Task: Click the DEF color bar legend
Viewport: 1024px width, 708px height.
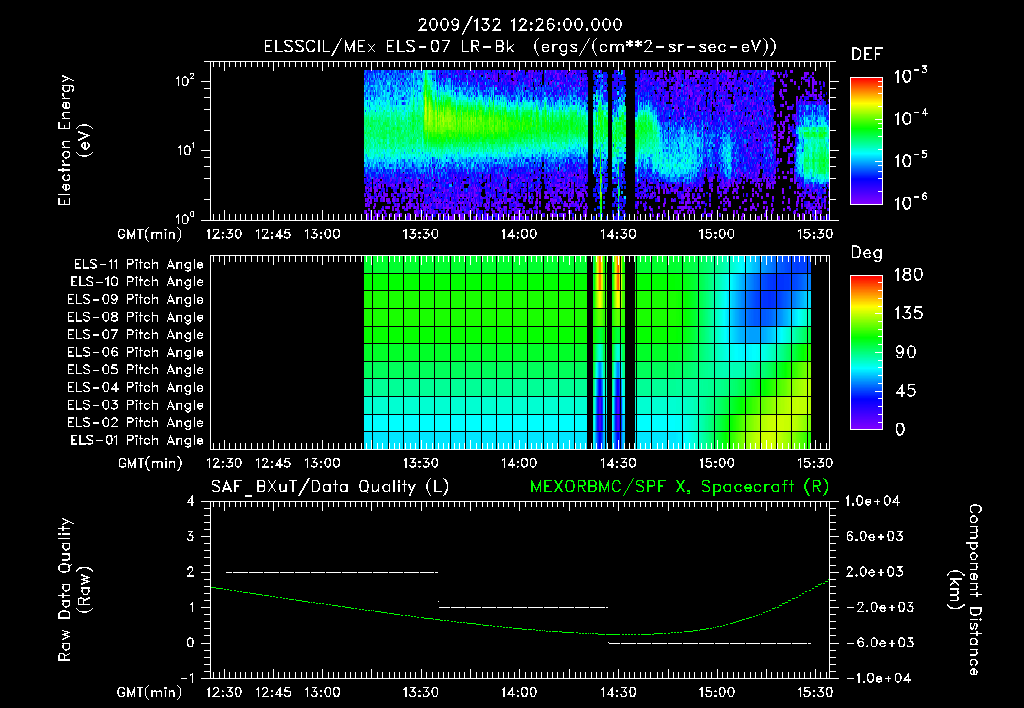Action: [x=866, y=141]
